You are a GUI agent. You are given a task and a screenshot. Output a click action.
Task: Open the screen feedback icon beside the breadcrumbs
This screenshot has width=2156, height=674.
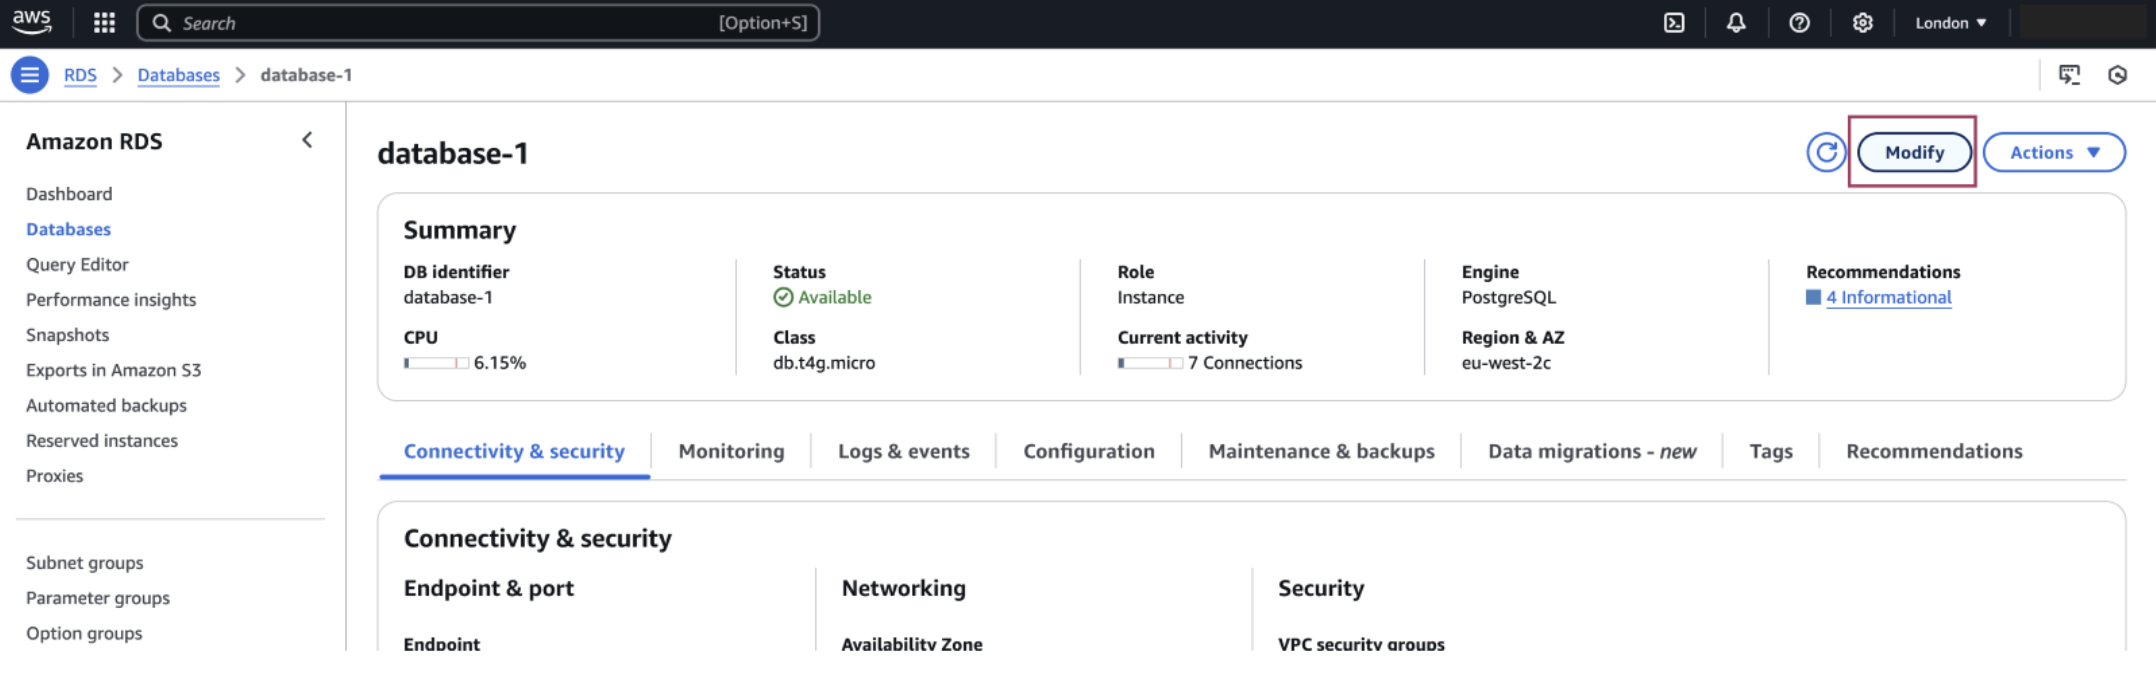(x=2069, y=75)
